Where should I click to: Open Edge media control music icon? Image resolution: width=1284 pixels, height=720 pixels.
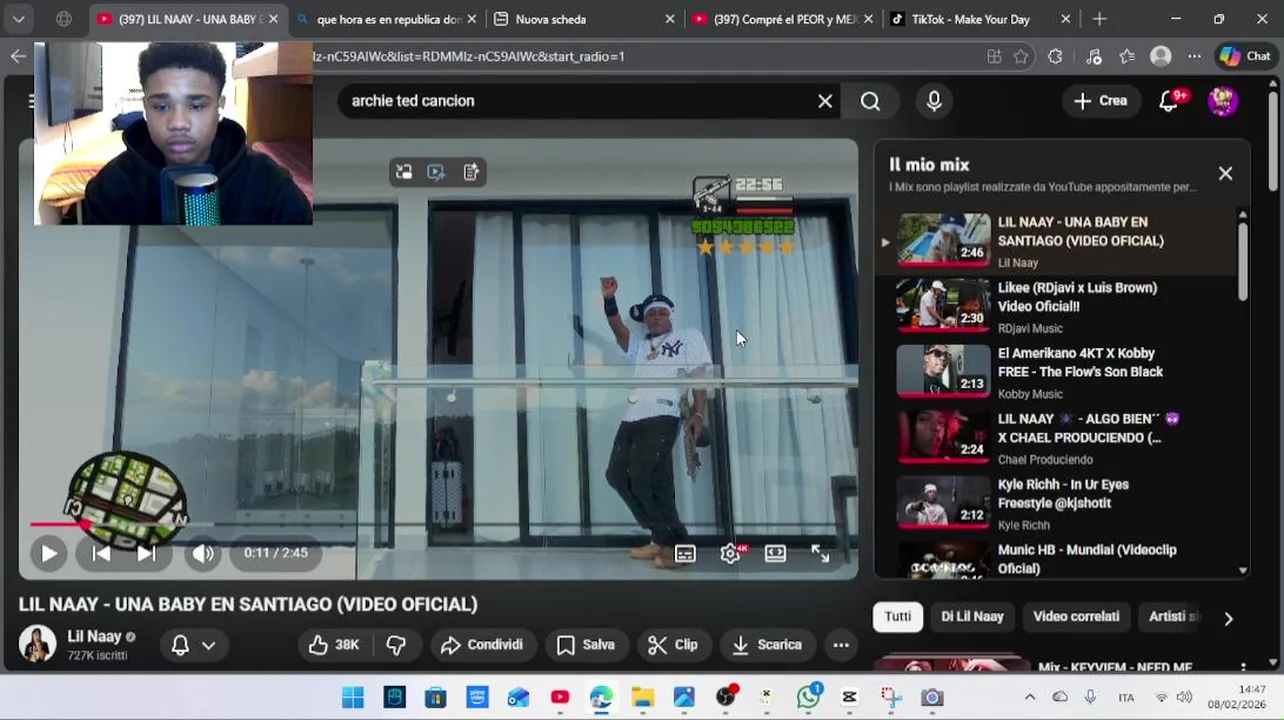click(x=1093, y=56)
